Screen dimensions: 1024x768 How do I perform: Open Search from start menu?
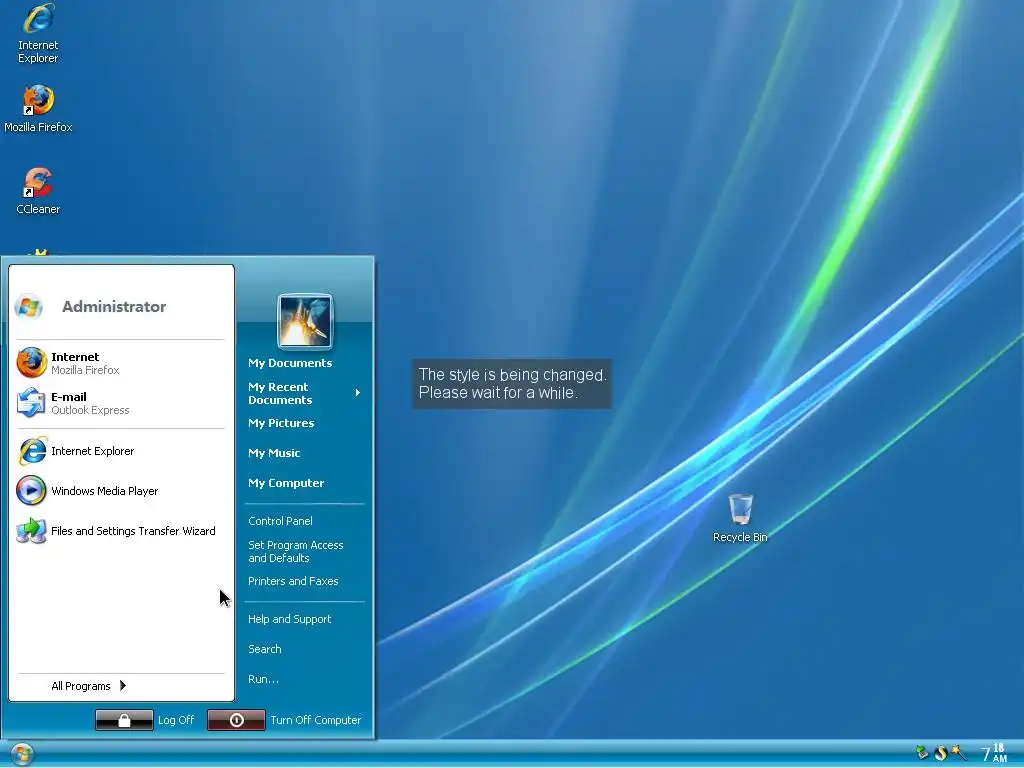(x=264, y=649)
